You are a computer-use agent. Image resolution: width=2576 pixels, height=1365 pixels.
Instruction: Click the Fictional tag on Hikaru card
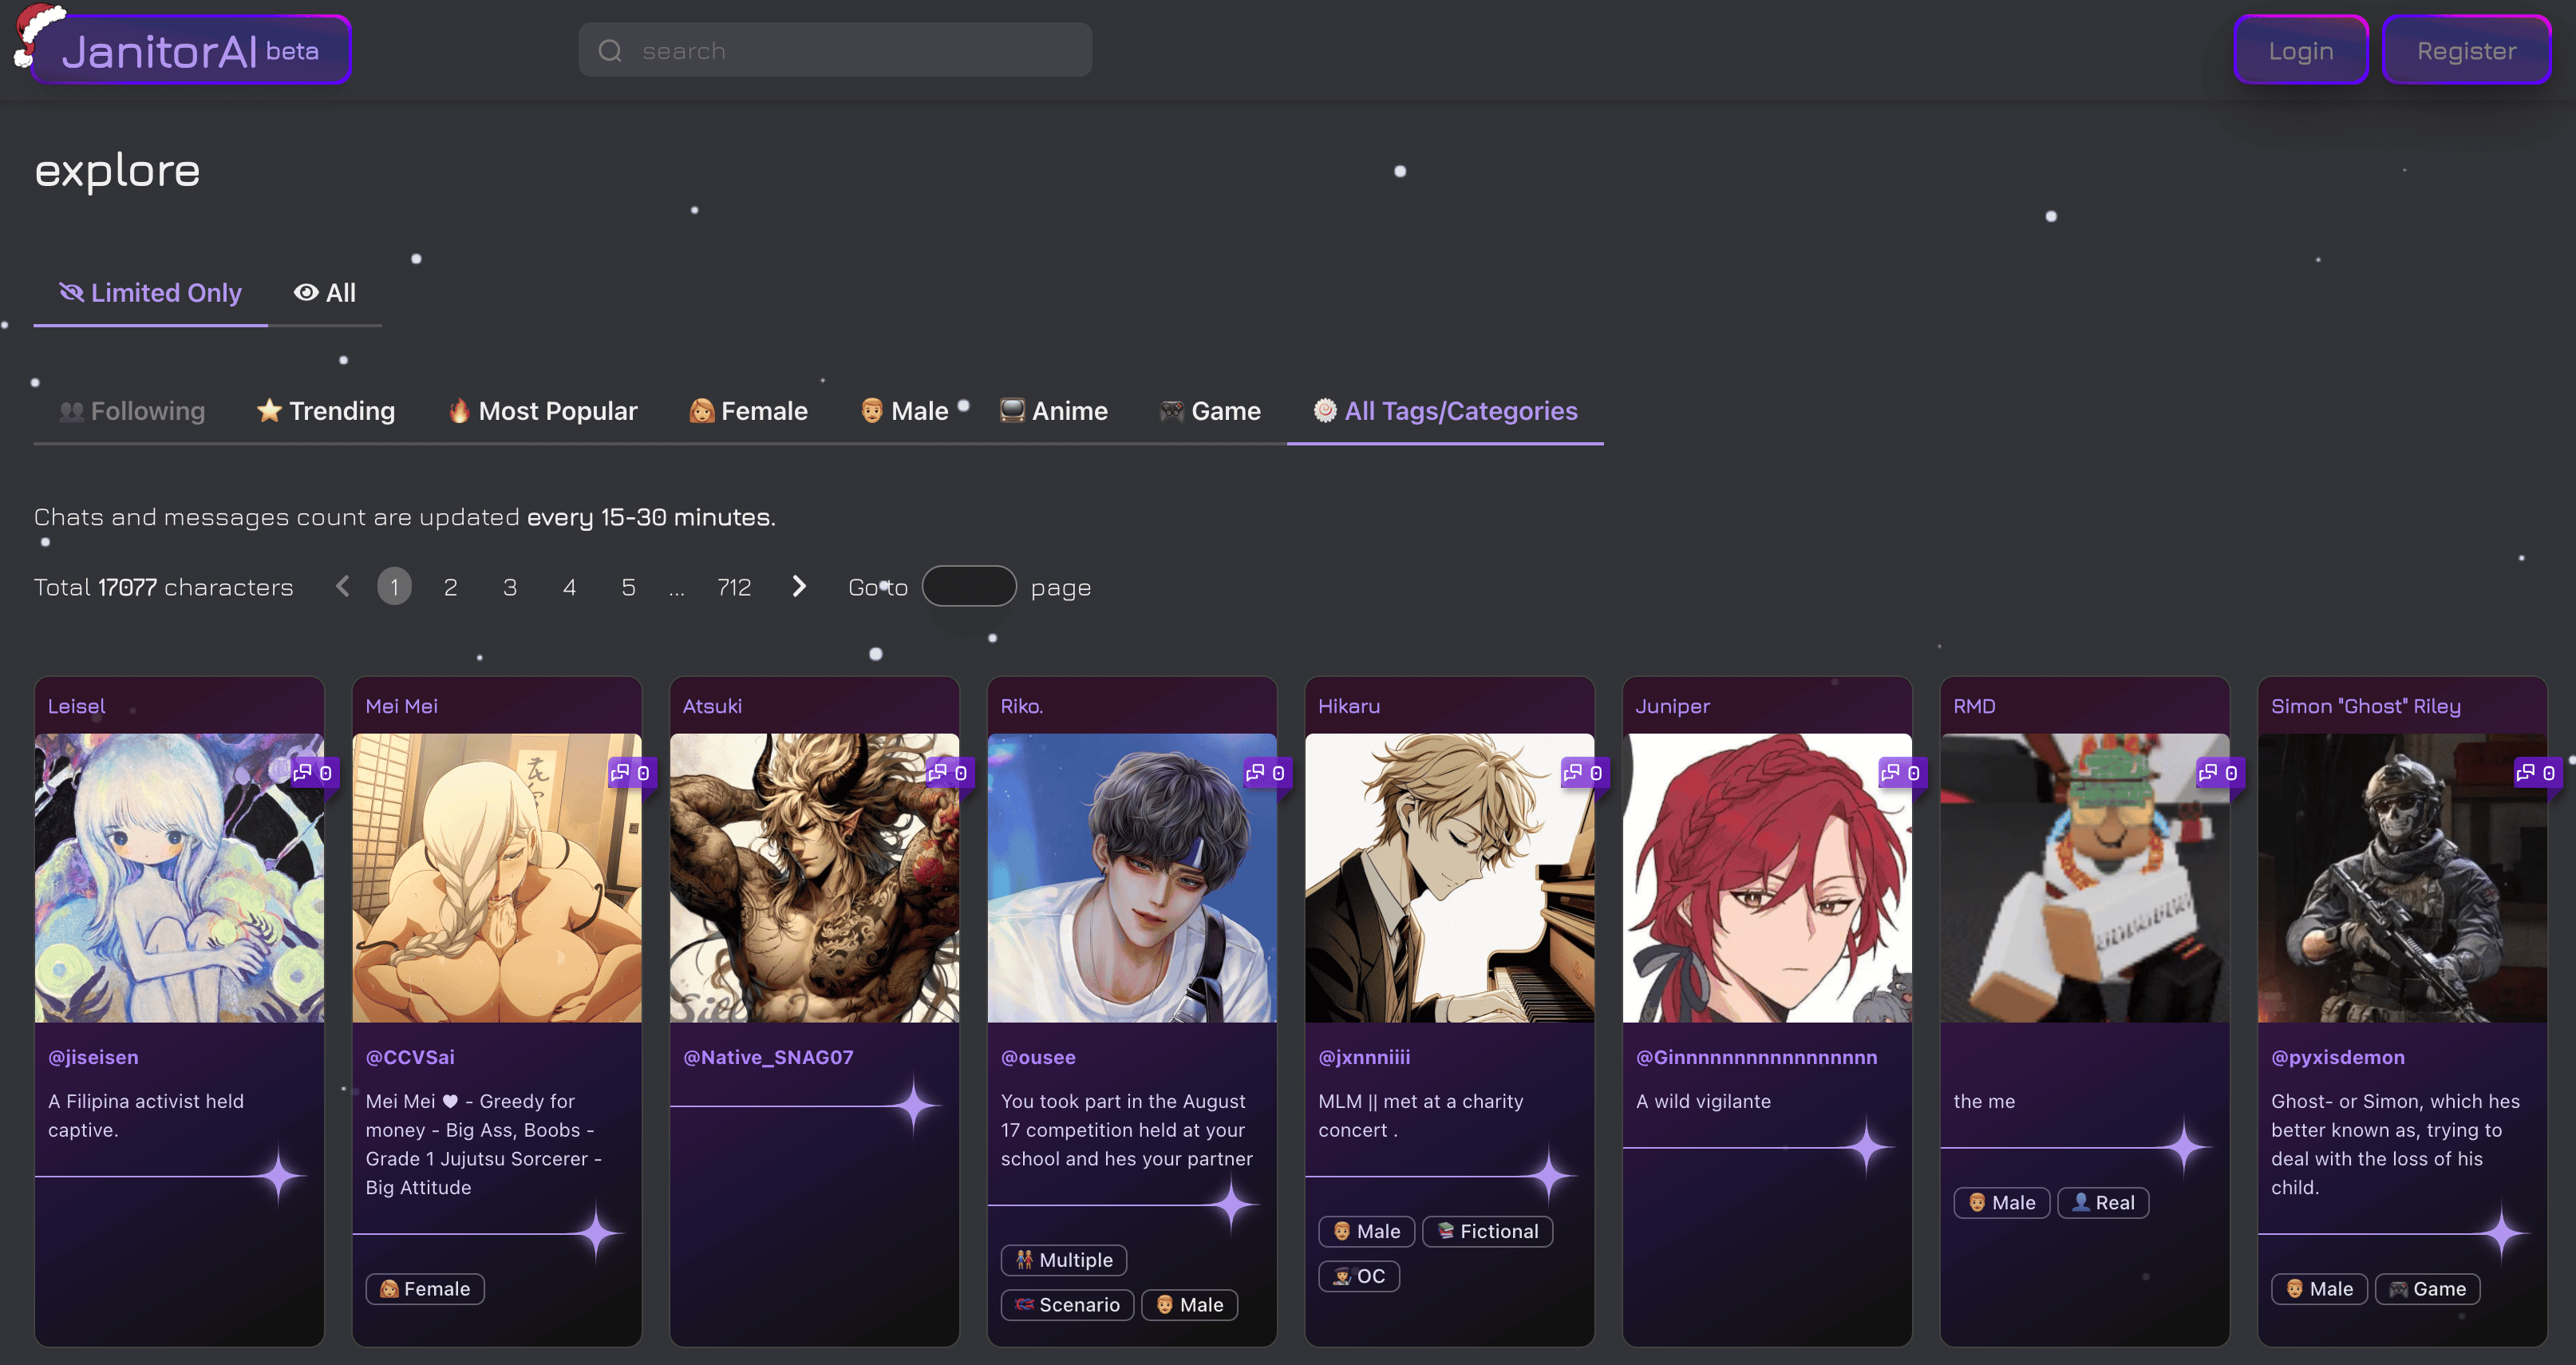[x=1487, y=1231]
